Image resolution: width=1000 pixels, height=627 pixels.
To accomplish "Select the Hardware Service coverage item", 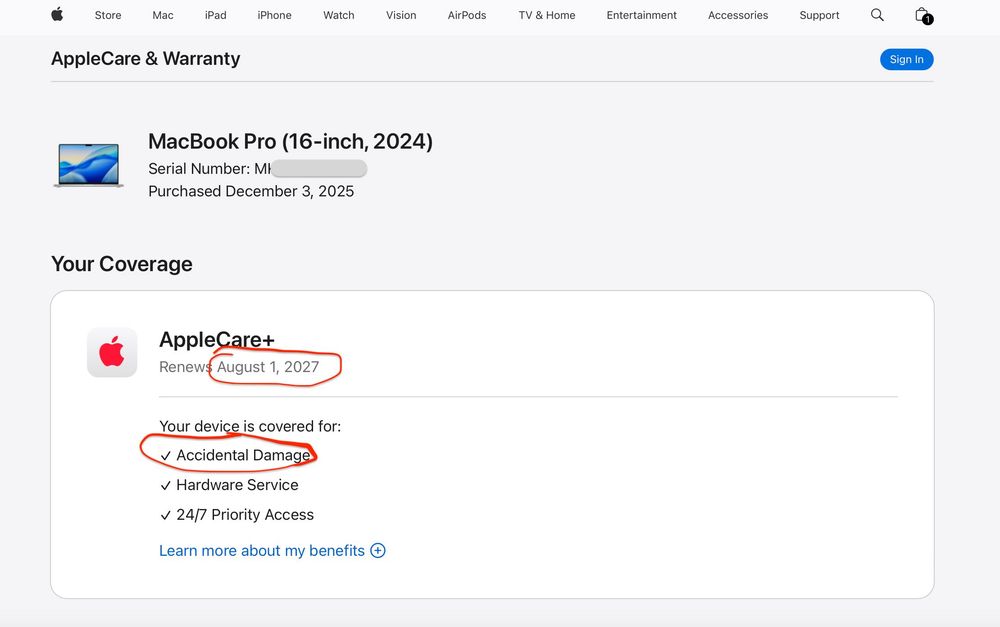I will (230, 485).
